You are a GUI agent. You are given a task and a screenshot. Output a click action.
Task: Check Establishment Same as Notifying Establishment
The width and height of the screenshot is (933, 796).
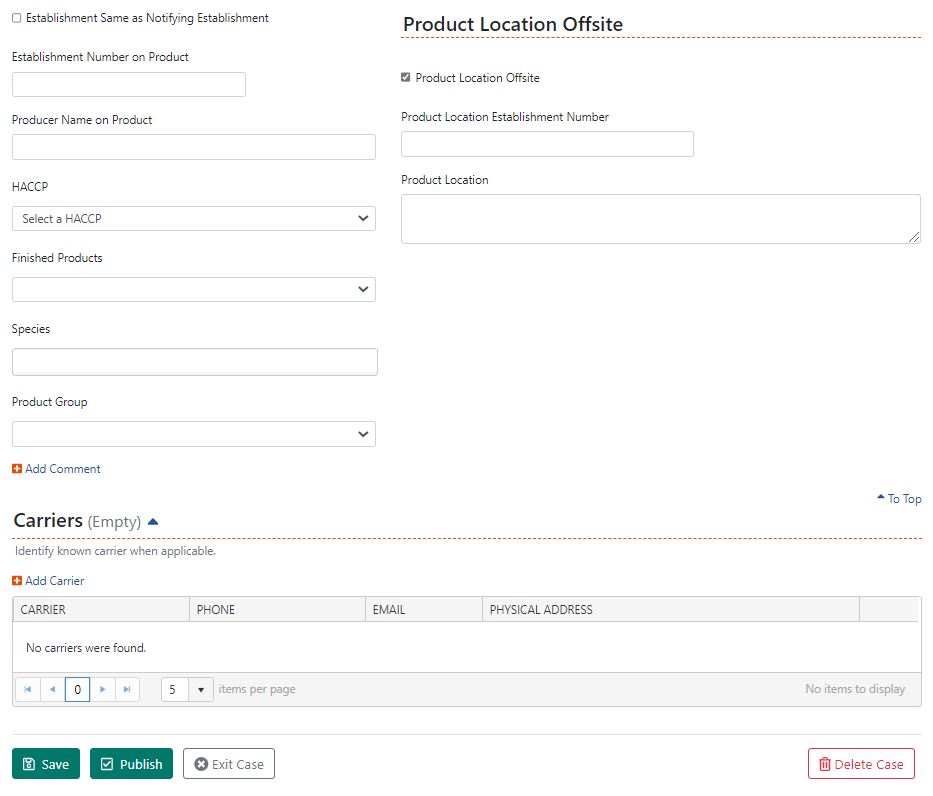[17, 18]
